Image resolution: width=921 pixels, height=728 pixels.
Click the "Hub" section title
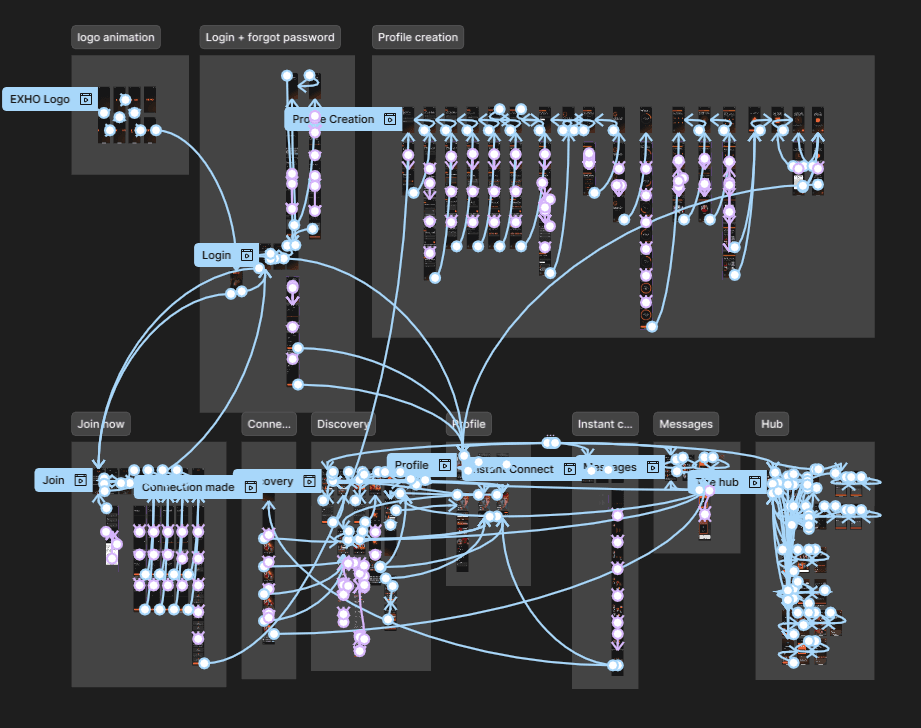(772, 424)
